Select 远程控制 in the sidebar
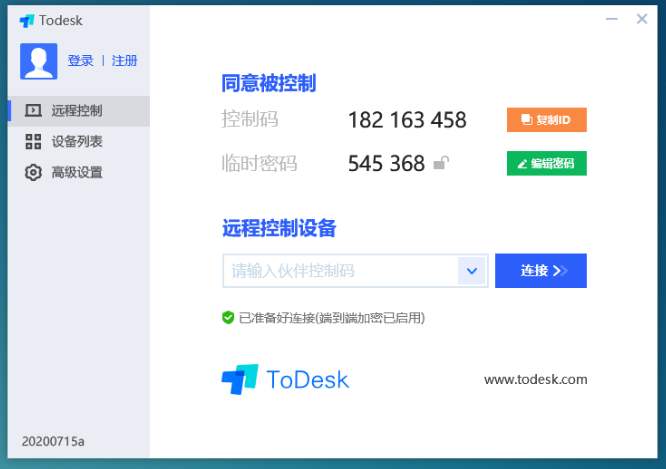666x469 pixels. (x=79, y=111)
